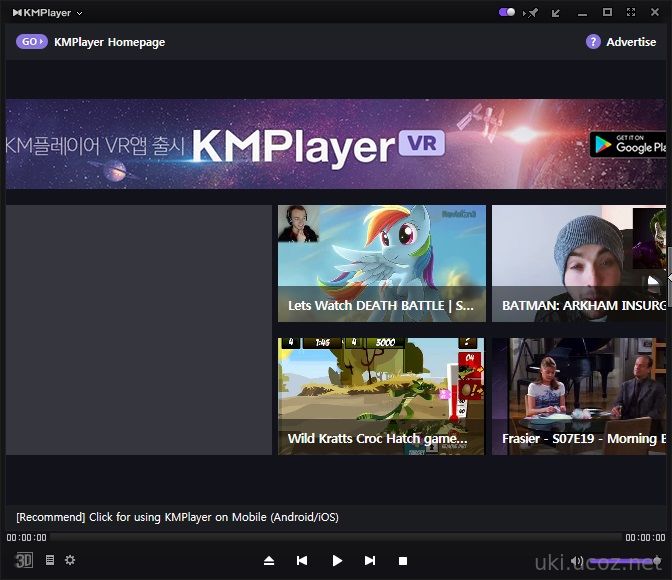Click the elapsed time counter on the left

(x=27, y=538)
